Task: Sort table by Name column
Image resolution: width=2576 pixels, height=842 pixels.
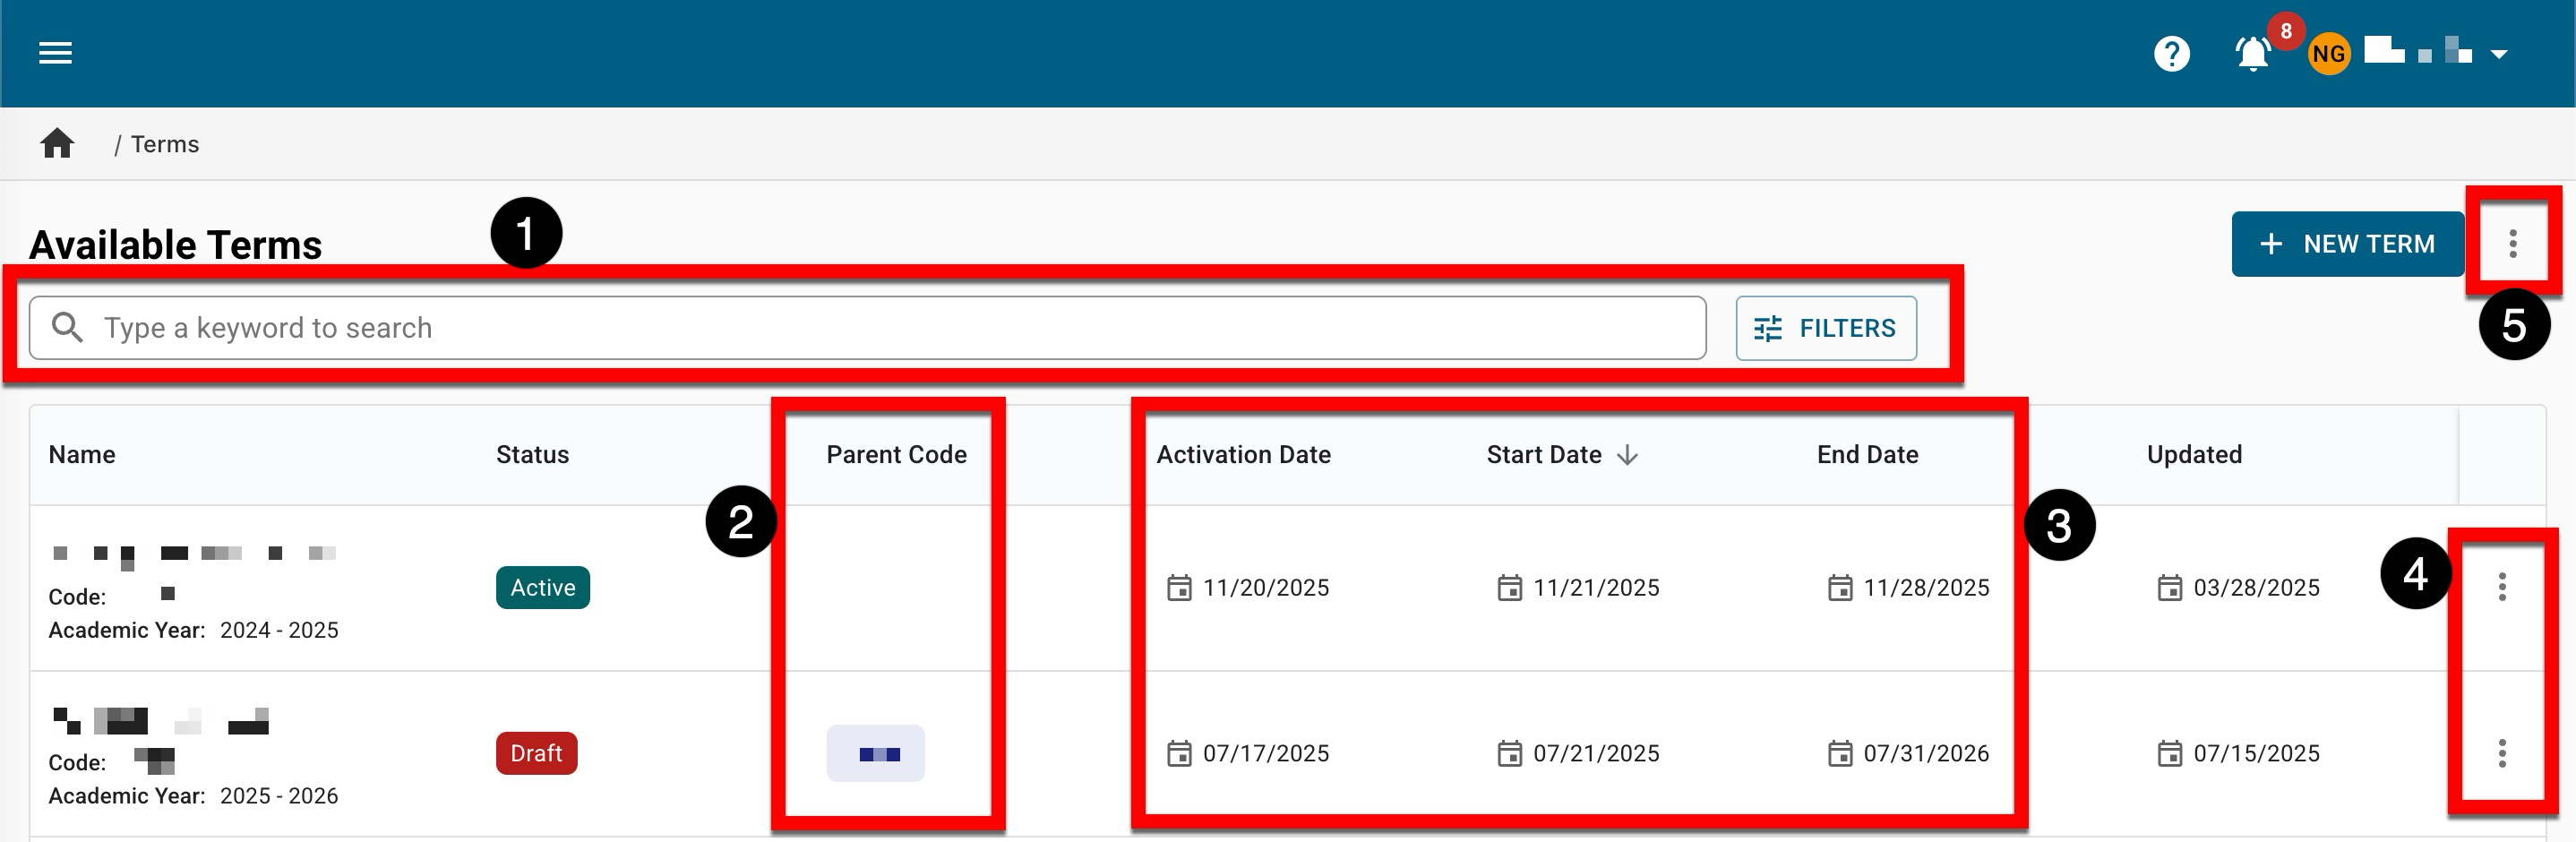Action: 82,455
